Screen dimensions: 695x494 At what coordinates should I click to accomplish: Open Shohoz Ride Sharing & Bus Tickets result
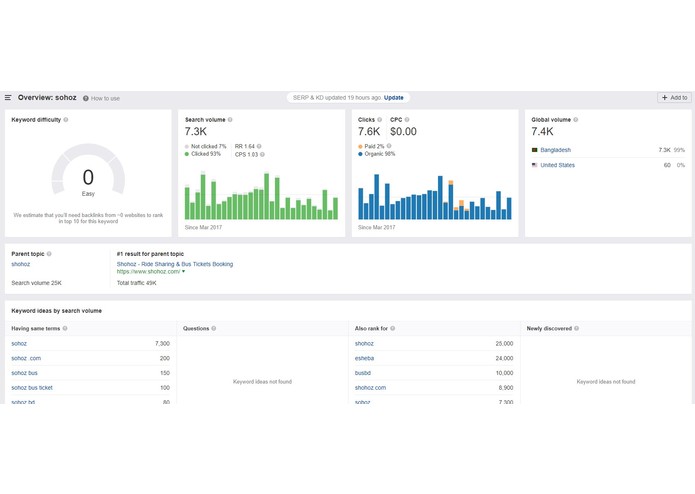(175, 264)
